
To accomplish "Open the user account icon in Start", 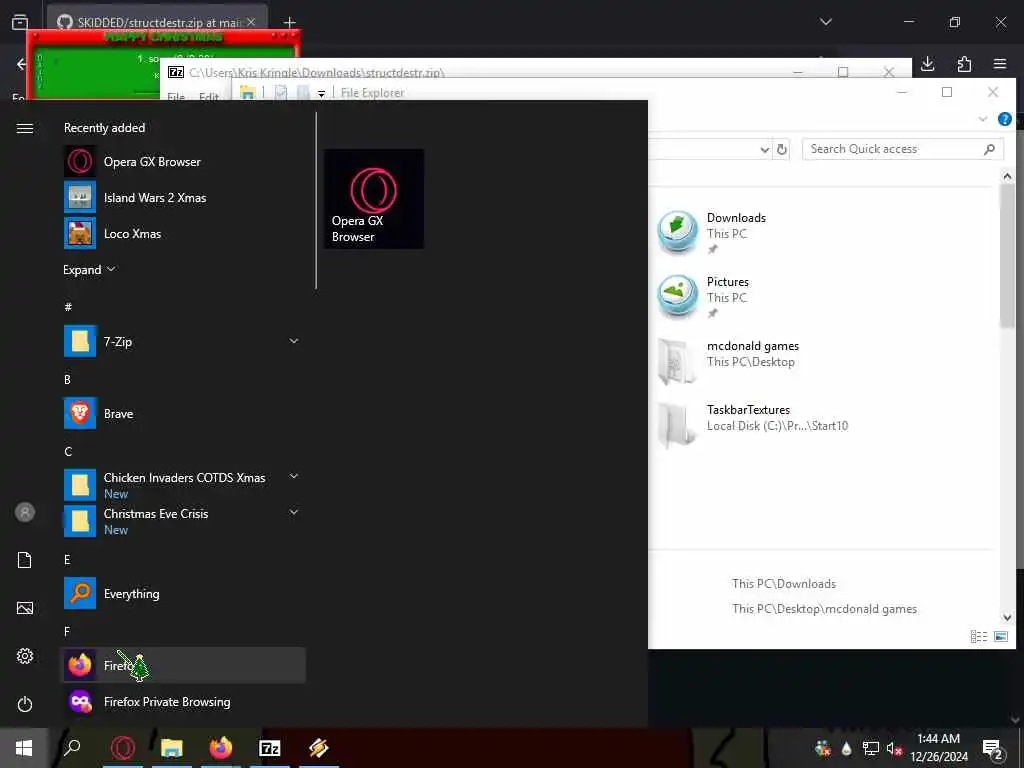I will (x=25, y=512).
